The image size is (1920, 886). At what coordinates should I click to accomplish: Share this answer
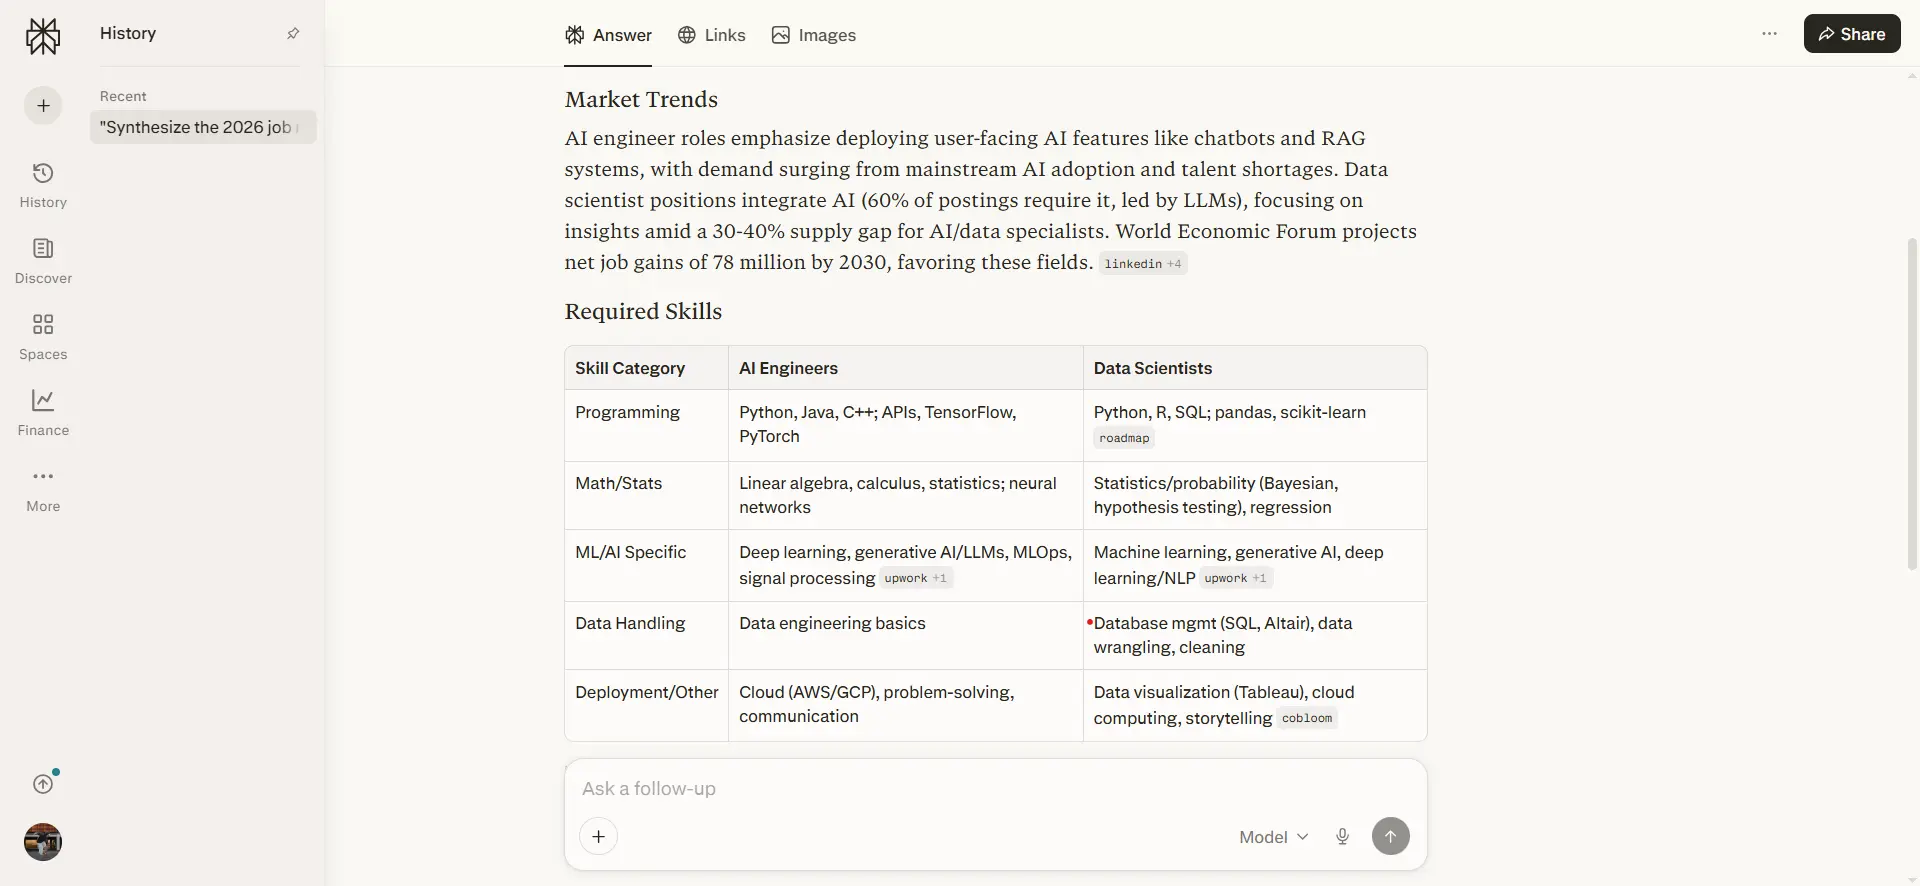point(1851,33)
